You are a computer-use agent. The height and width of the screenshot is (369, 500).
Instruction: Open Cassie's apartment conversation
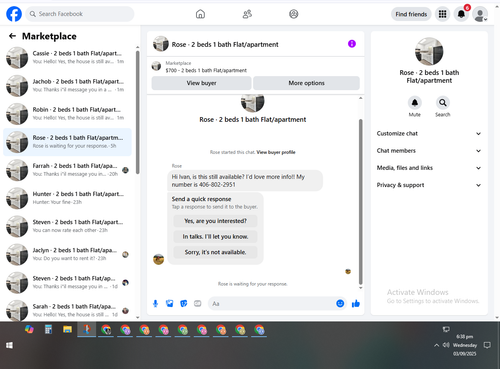pos(67,57)
